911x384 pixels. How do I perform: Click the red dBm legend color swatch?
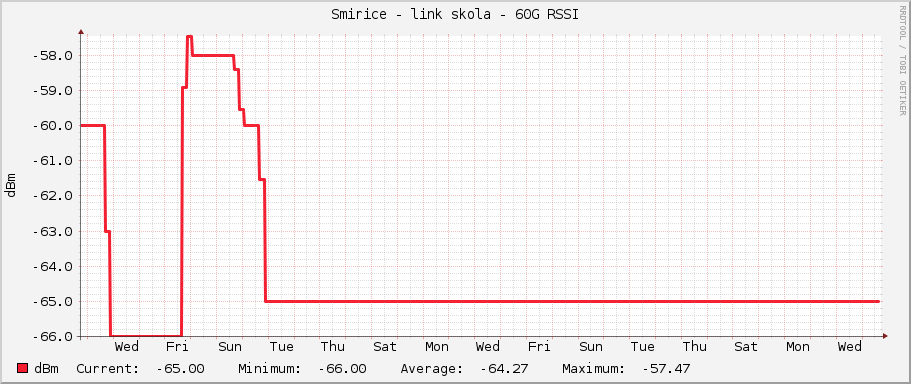pos(23,368)
